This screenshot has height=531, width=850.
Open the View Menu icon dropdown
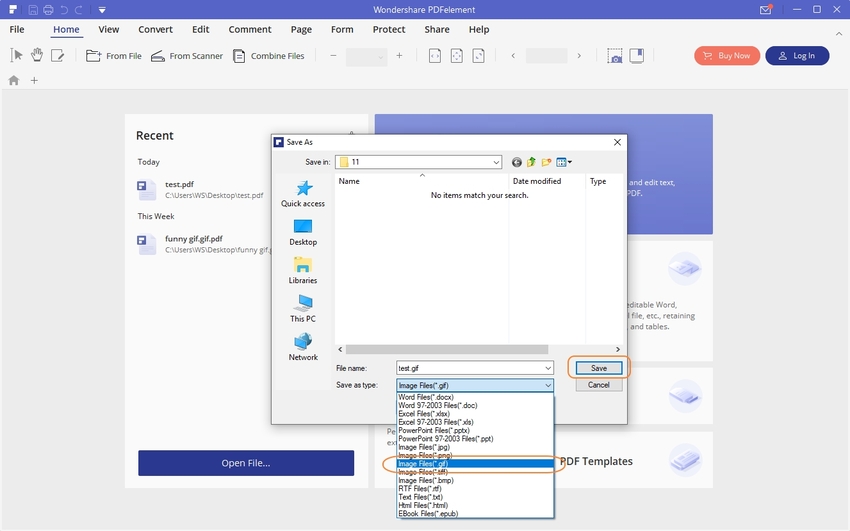tap(564, 162)
